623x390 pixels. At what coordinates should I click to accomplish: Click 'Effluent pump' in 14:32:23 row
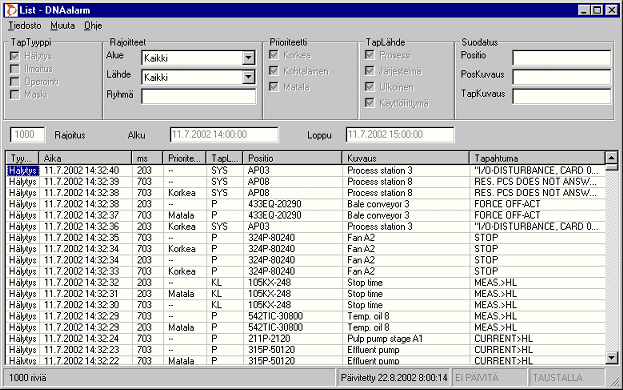coord(373,350)
